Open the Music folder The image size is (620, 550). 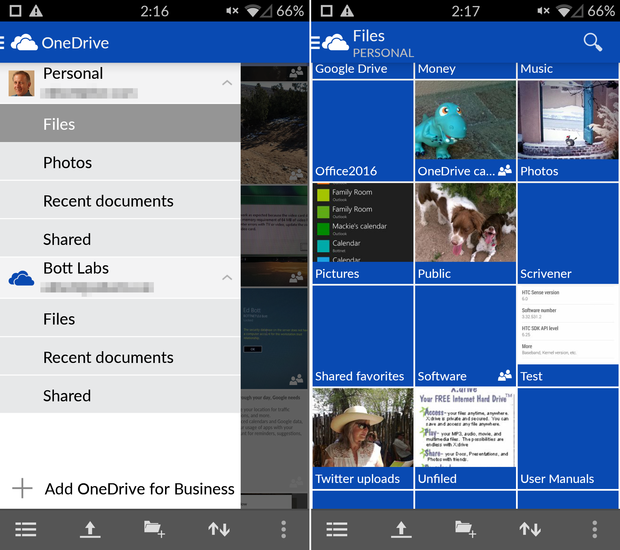click(x=568, y=70)
